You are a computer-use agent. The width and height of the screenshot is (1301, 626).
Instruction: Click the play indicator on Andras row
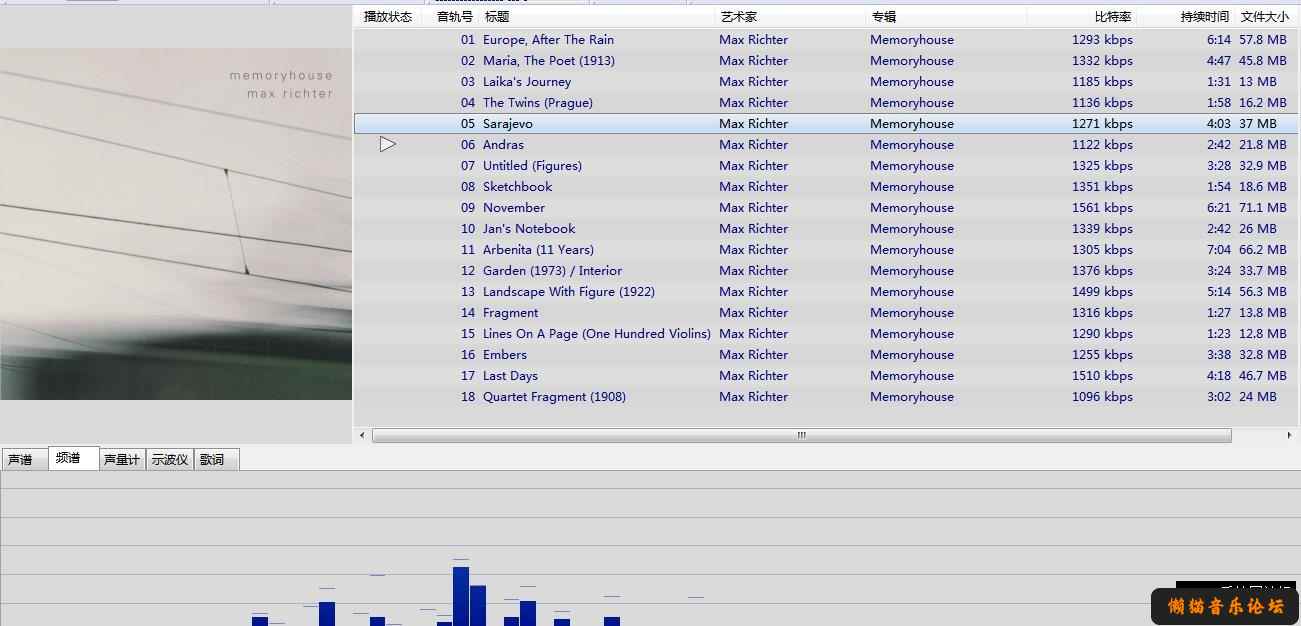tap(388, 145)
